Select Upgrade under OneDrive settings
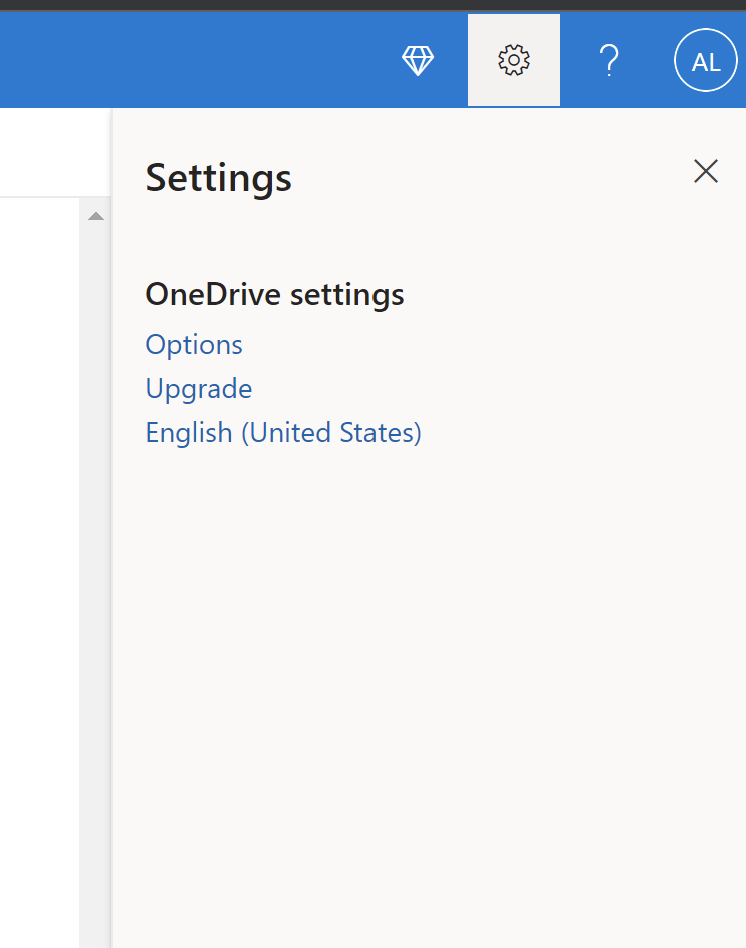Image resolution: width=746 pixels, height=948 pixels. pos(199,389)
